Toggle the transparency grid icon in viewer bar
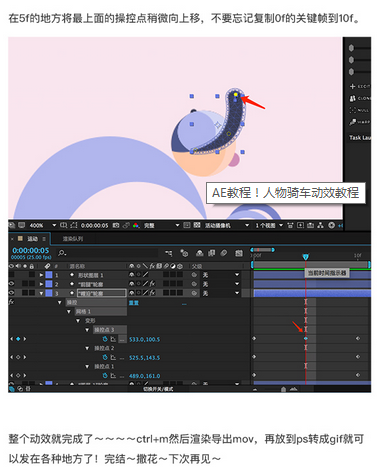Viewport: 386px width, 467px height. pyautogui.click(x=197, y=225)
